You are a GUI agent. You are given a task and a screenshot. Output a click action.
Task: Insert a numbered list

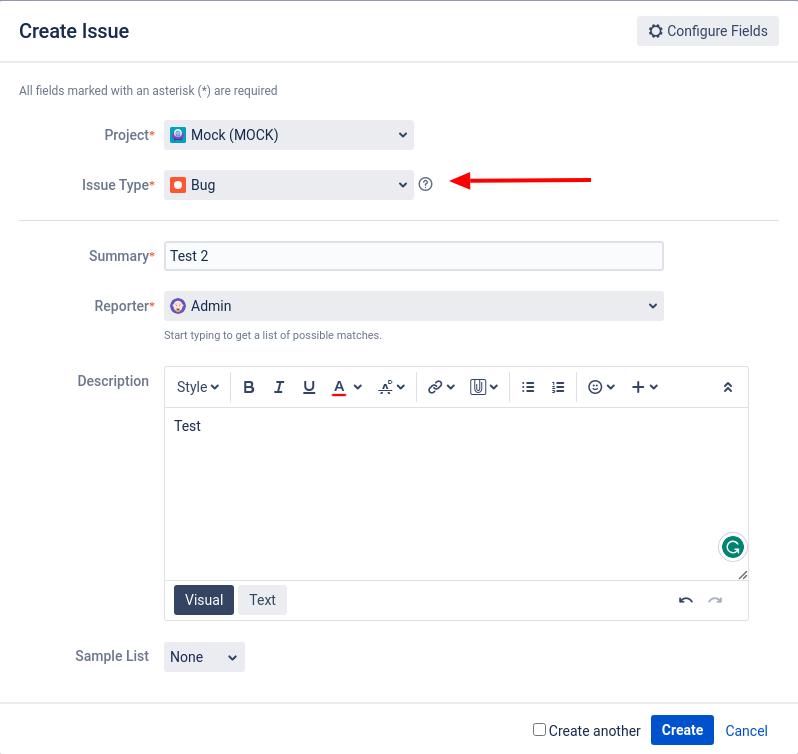[x=558, y=387]
